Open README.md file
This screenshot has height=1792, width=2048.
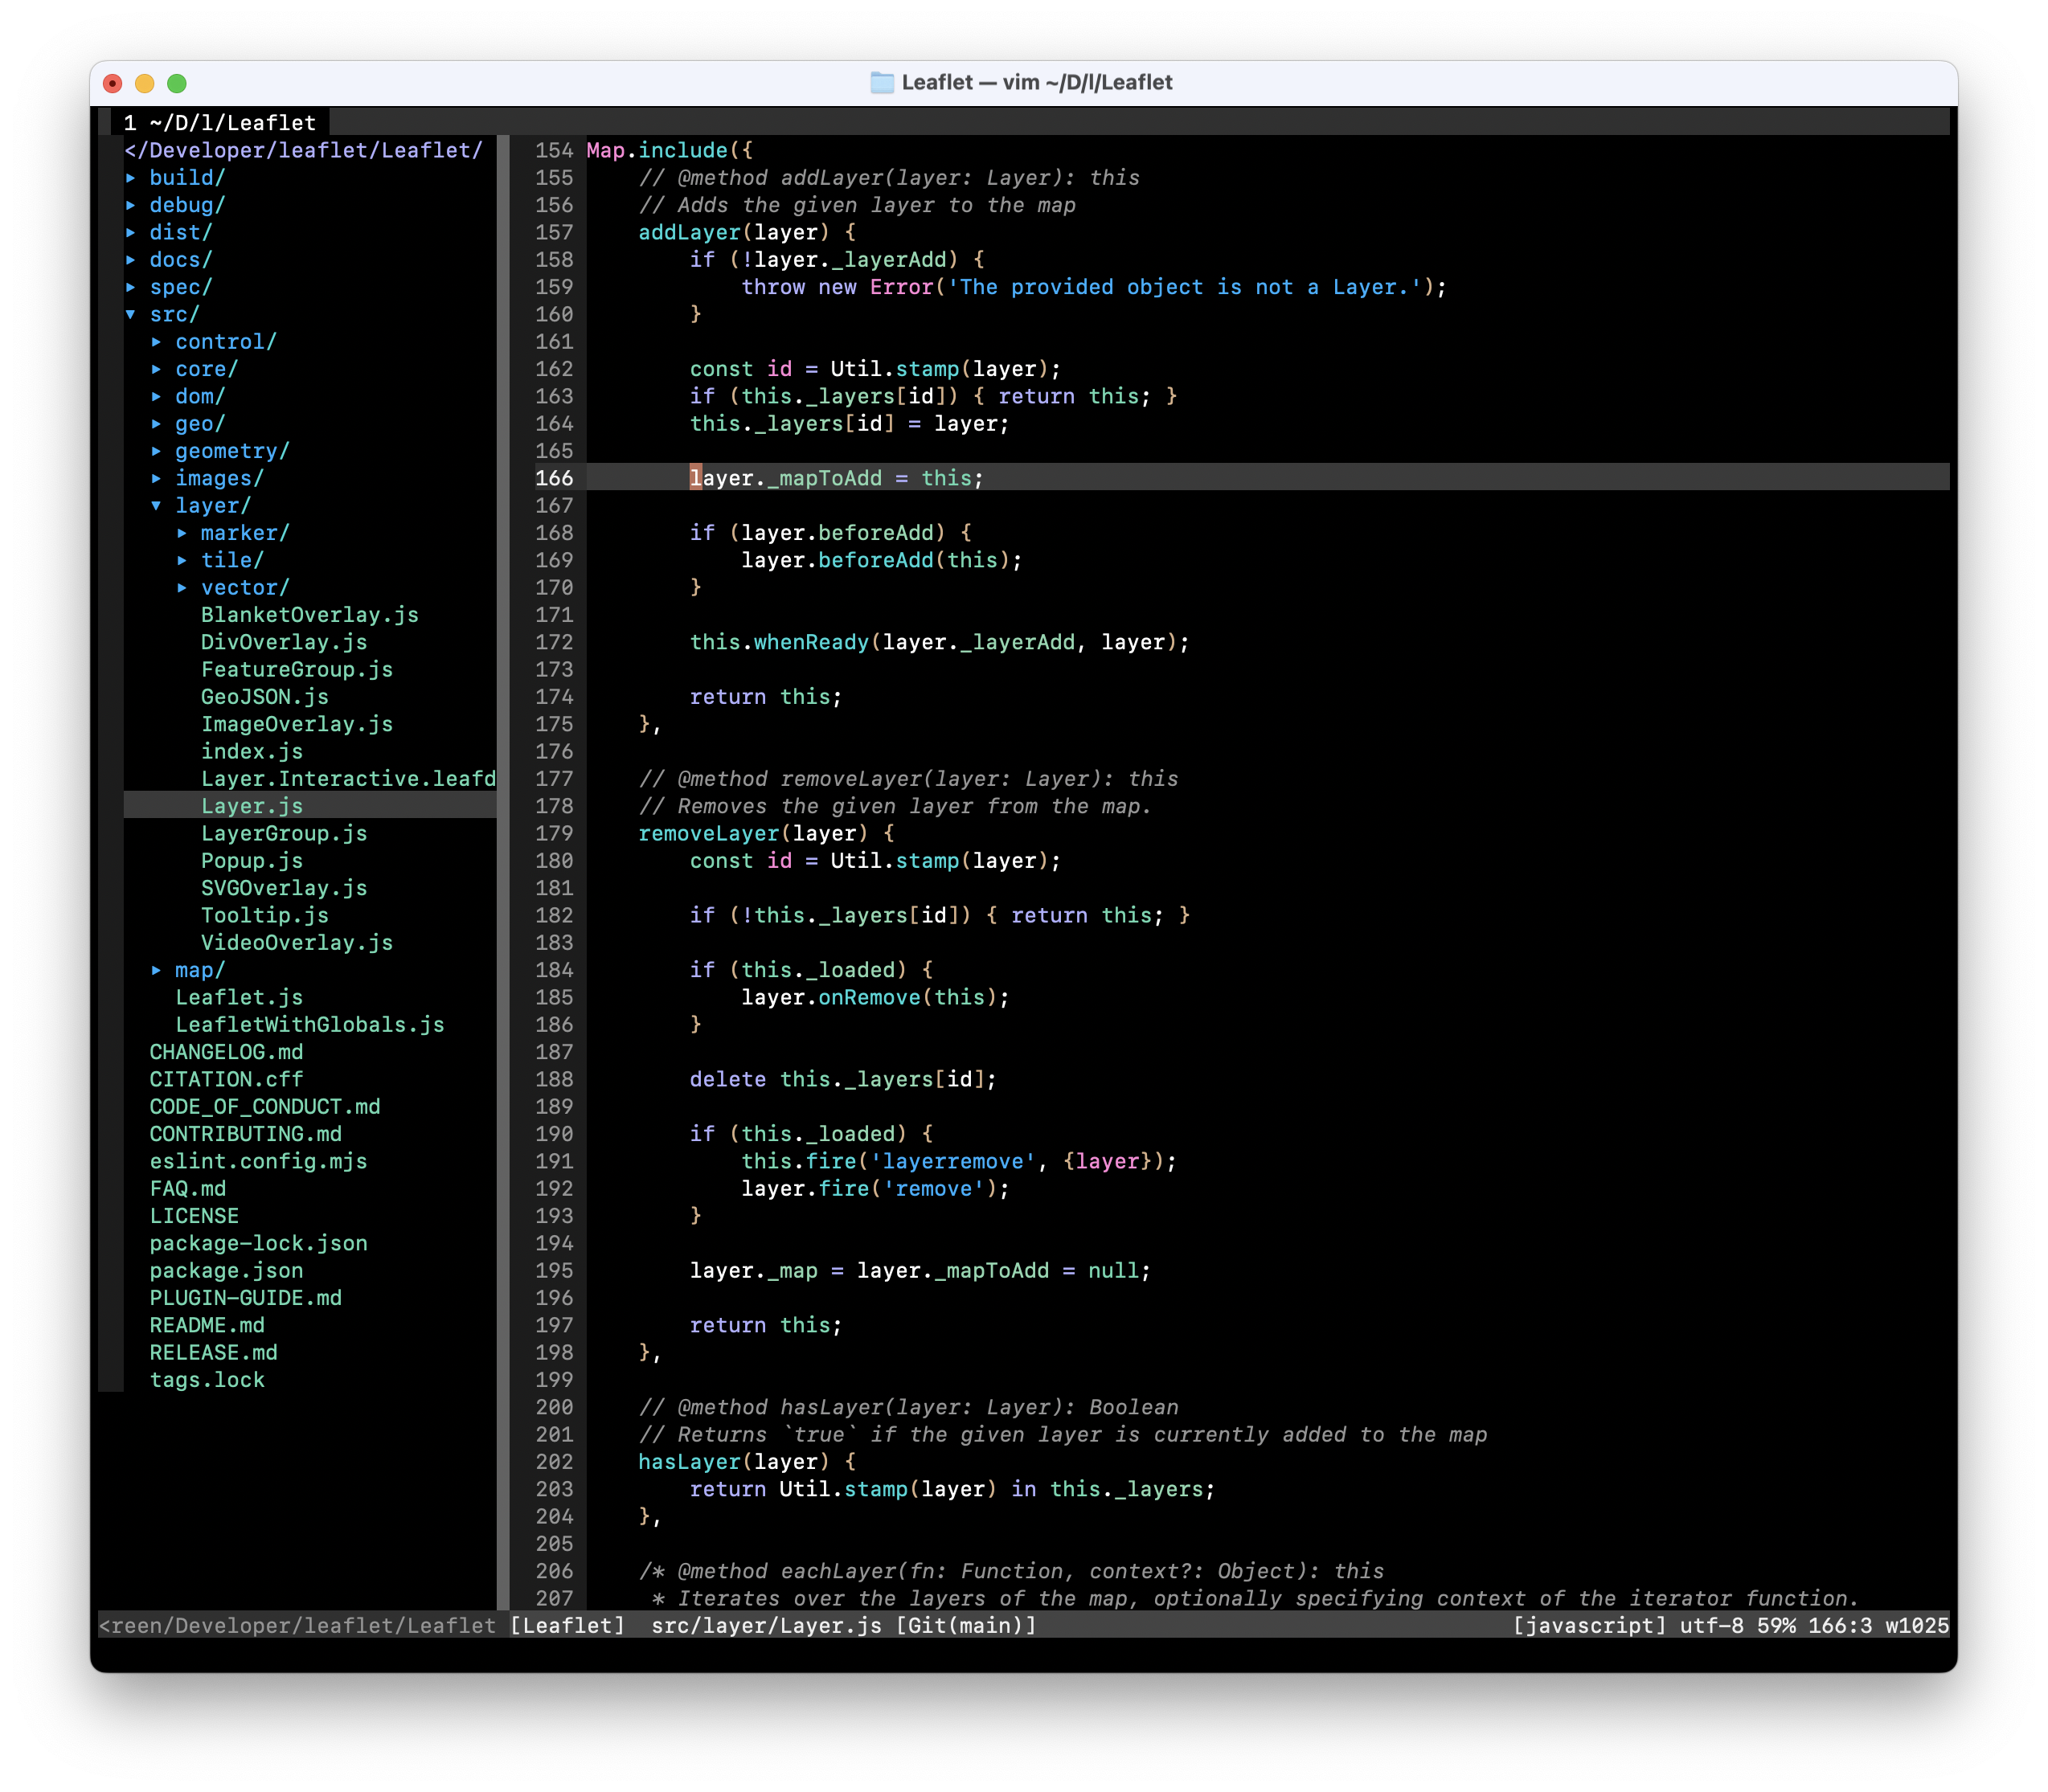[207, 1326]
